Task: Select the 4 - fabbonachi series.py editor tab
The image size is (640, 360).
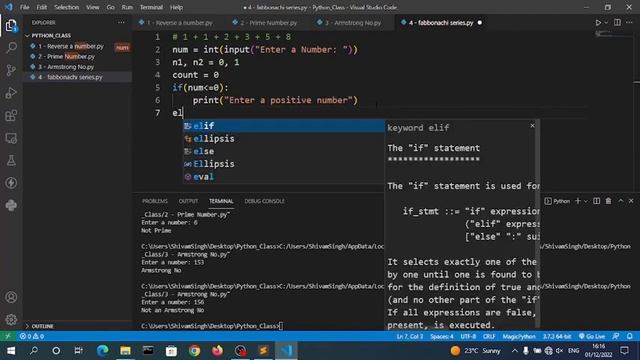Action: pos(441,23)
